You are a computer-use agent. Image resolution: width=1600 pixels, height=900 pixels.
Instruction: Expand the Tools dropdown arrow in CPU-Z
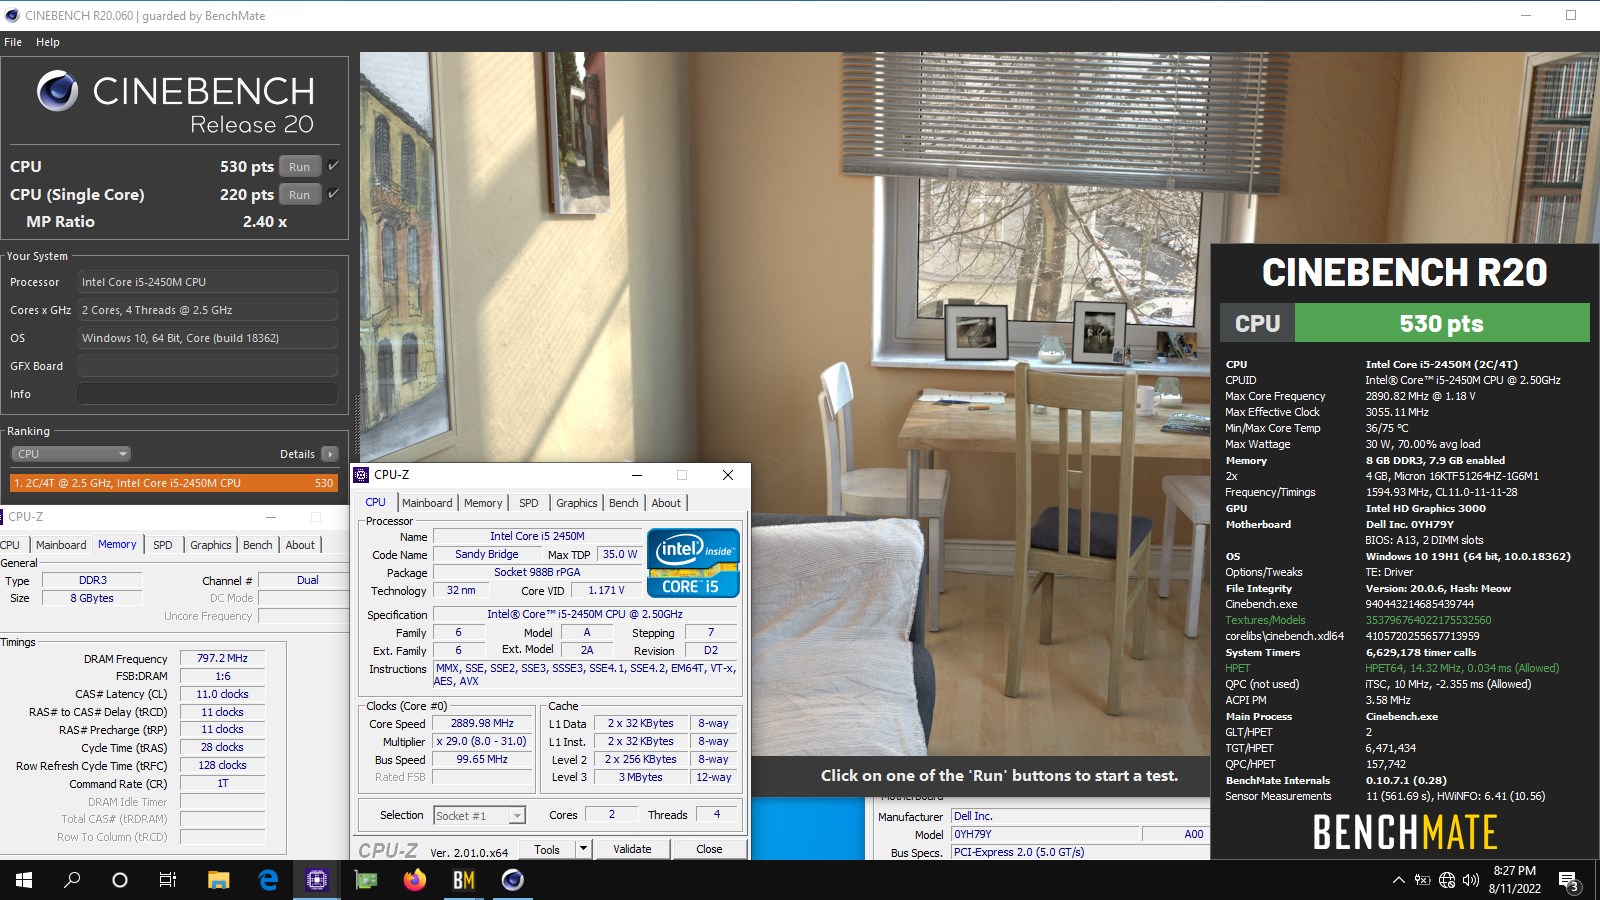[583, 849]
